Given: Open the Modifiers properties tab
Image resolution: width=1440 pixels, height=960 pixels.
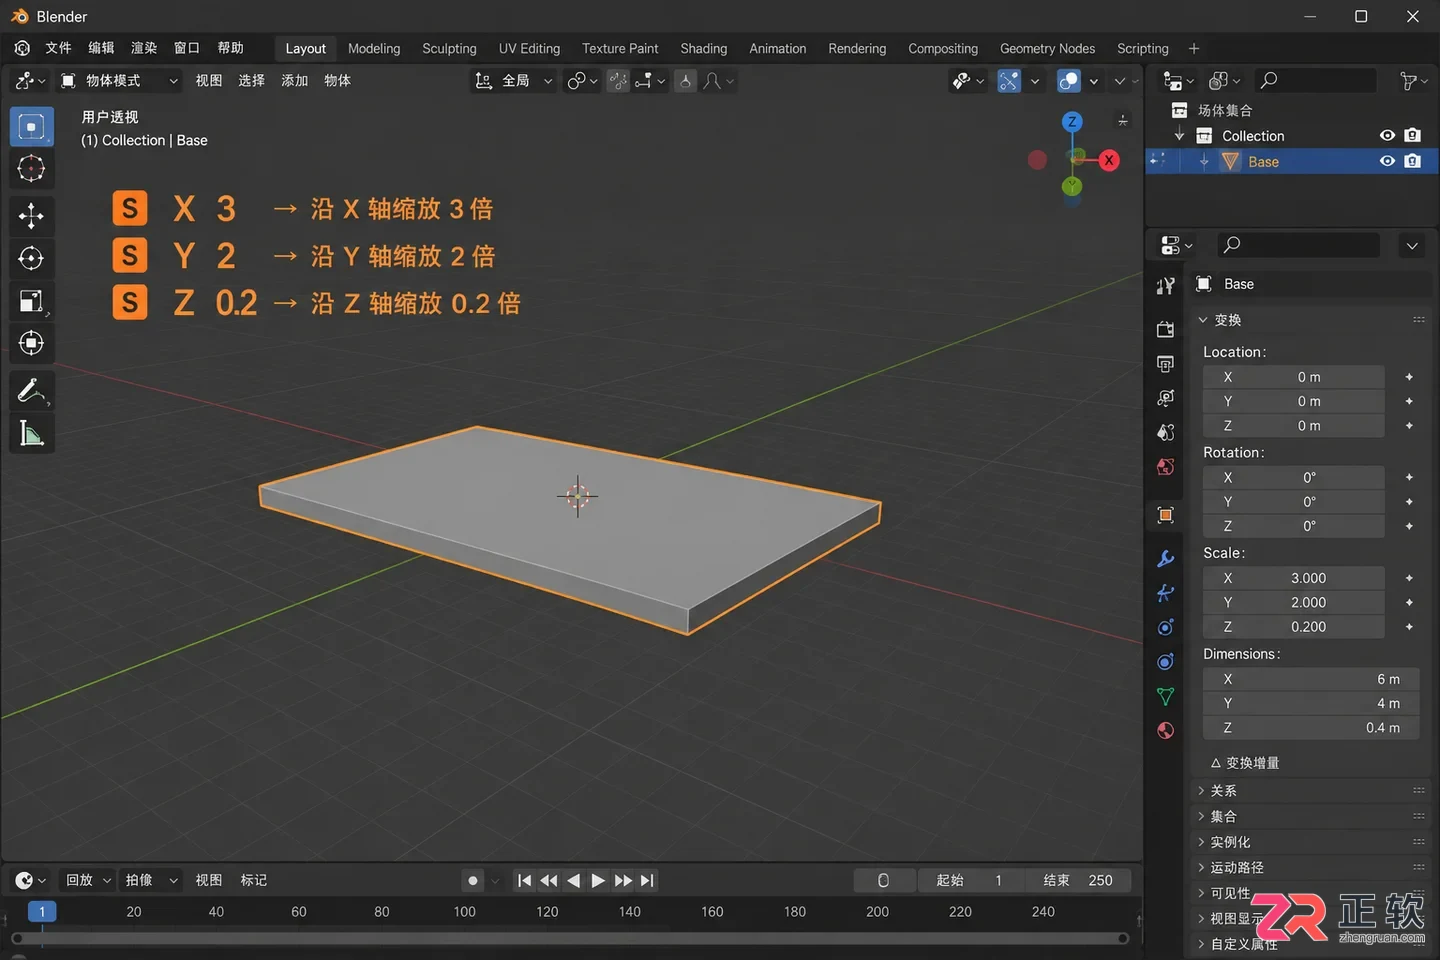Looking at the screenshot, I should click(x=1165, y=559).
